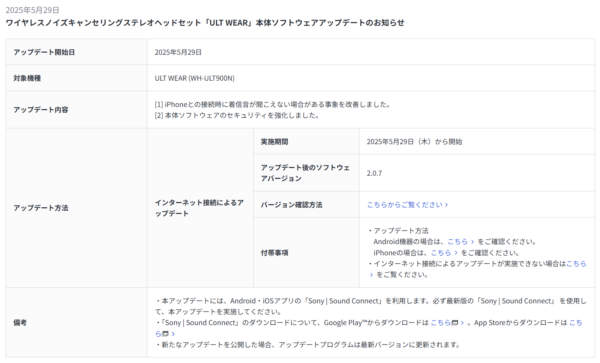This screenshot has height=363, width=600.
Task: Click the external-link icon after Google Play link
Action: point(455,323)
